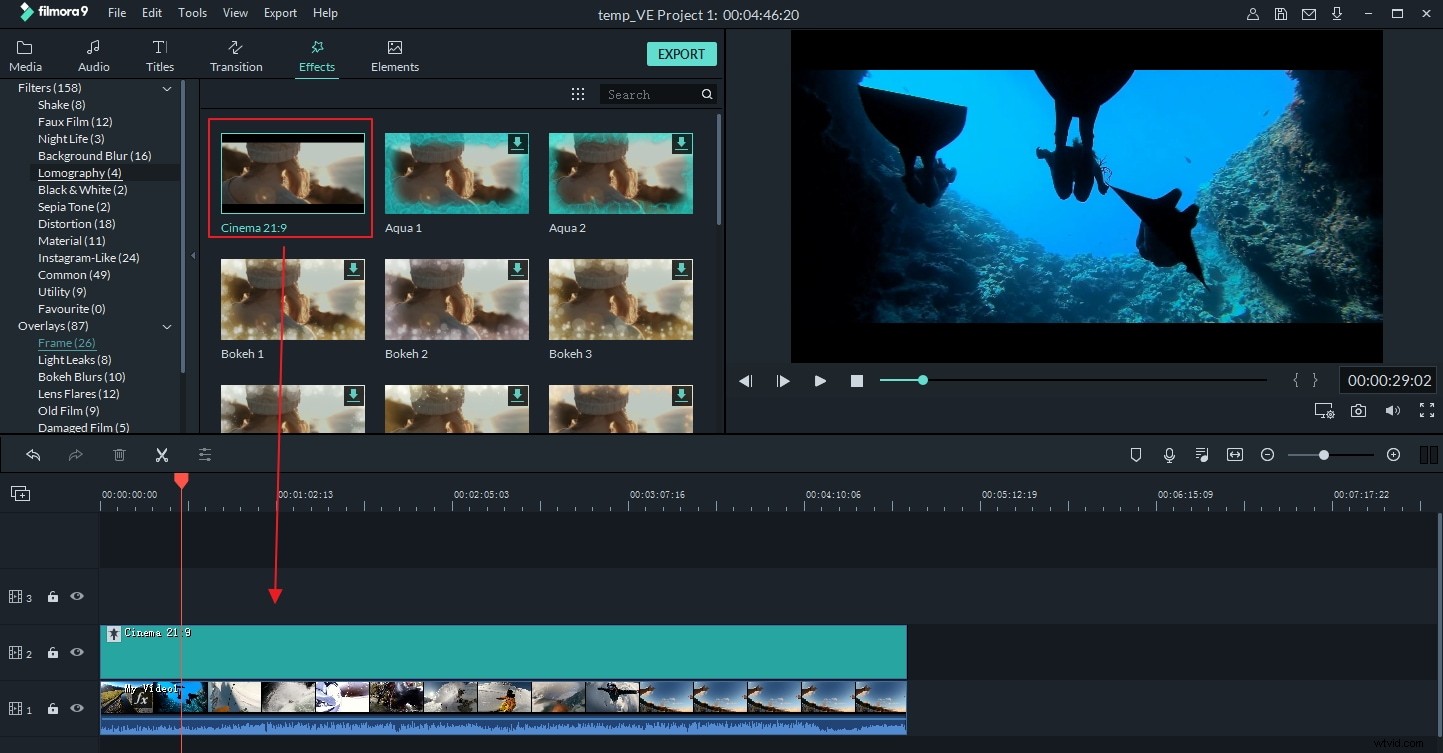Image resolution: width=1443 pixels, height=753 pixels.
Task: Click the Undo arrow icon
Action: pyautogui.click(x=33, y=455)
